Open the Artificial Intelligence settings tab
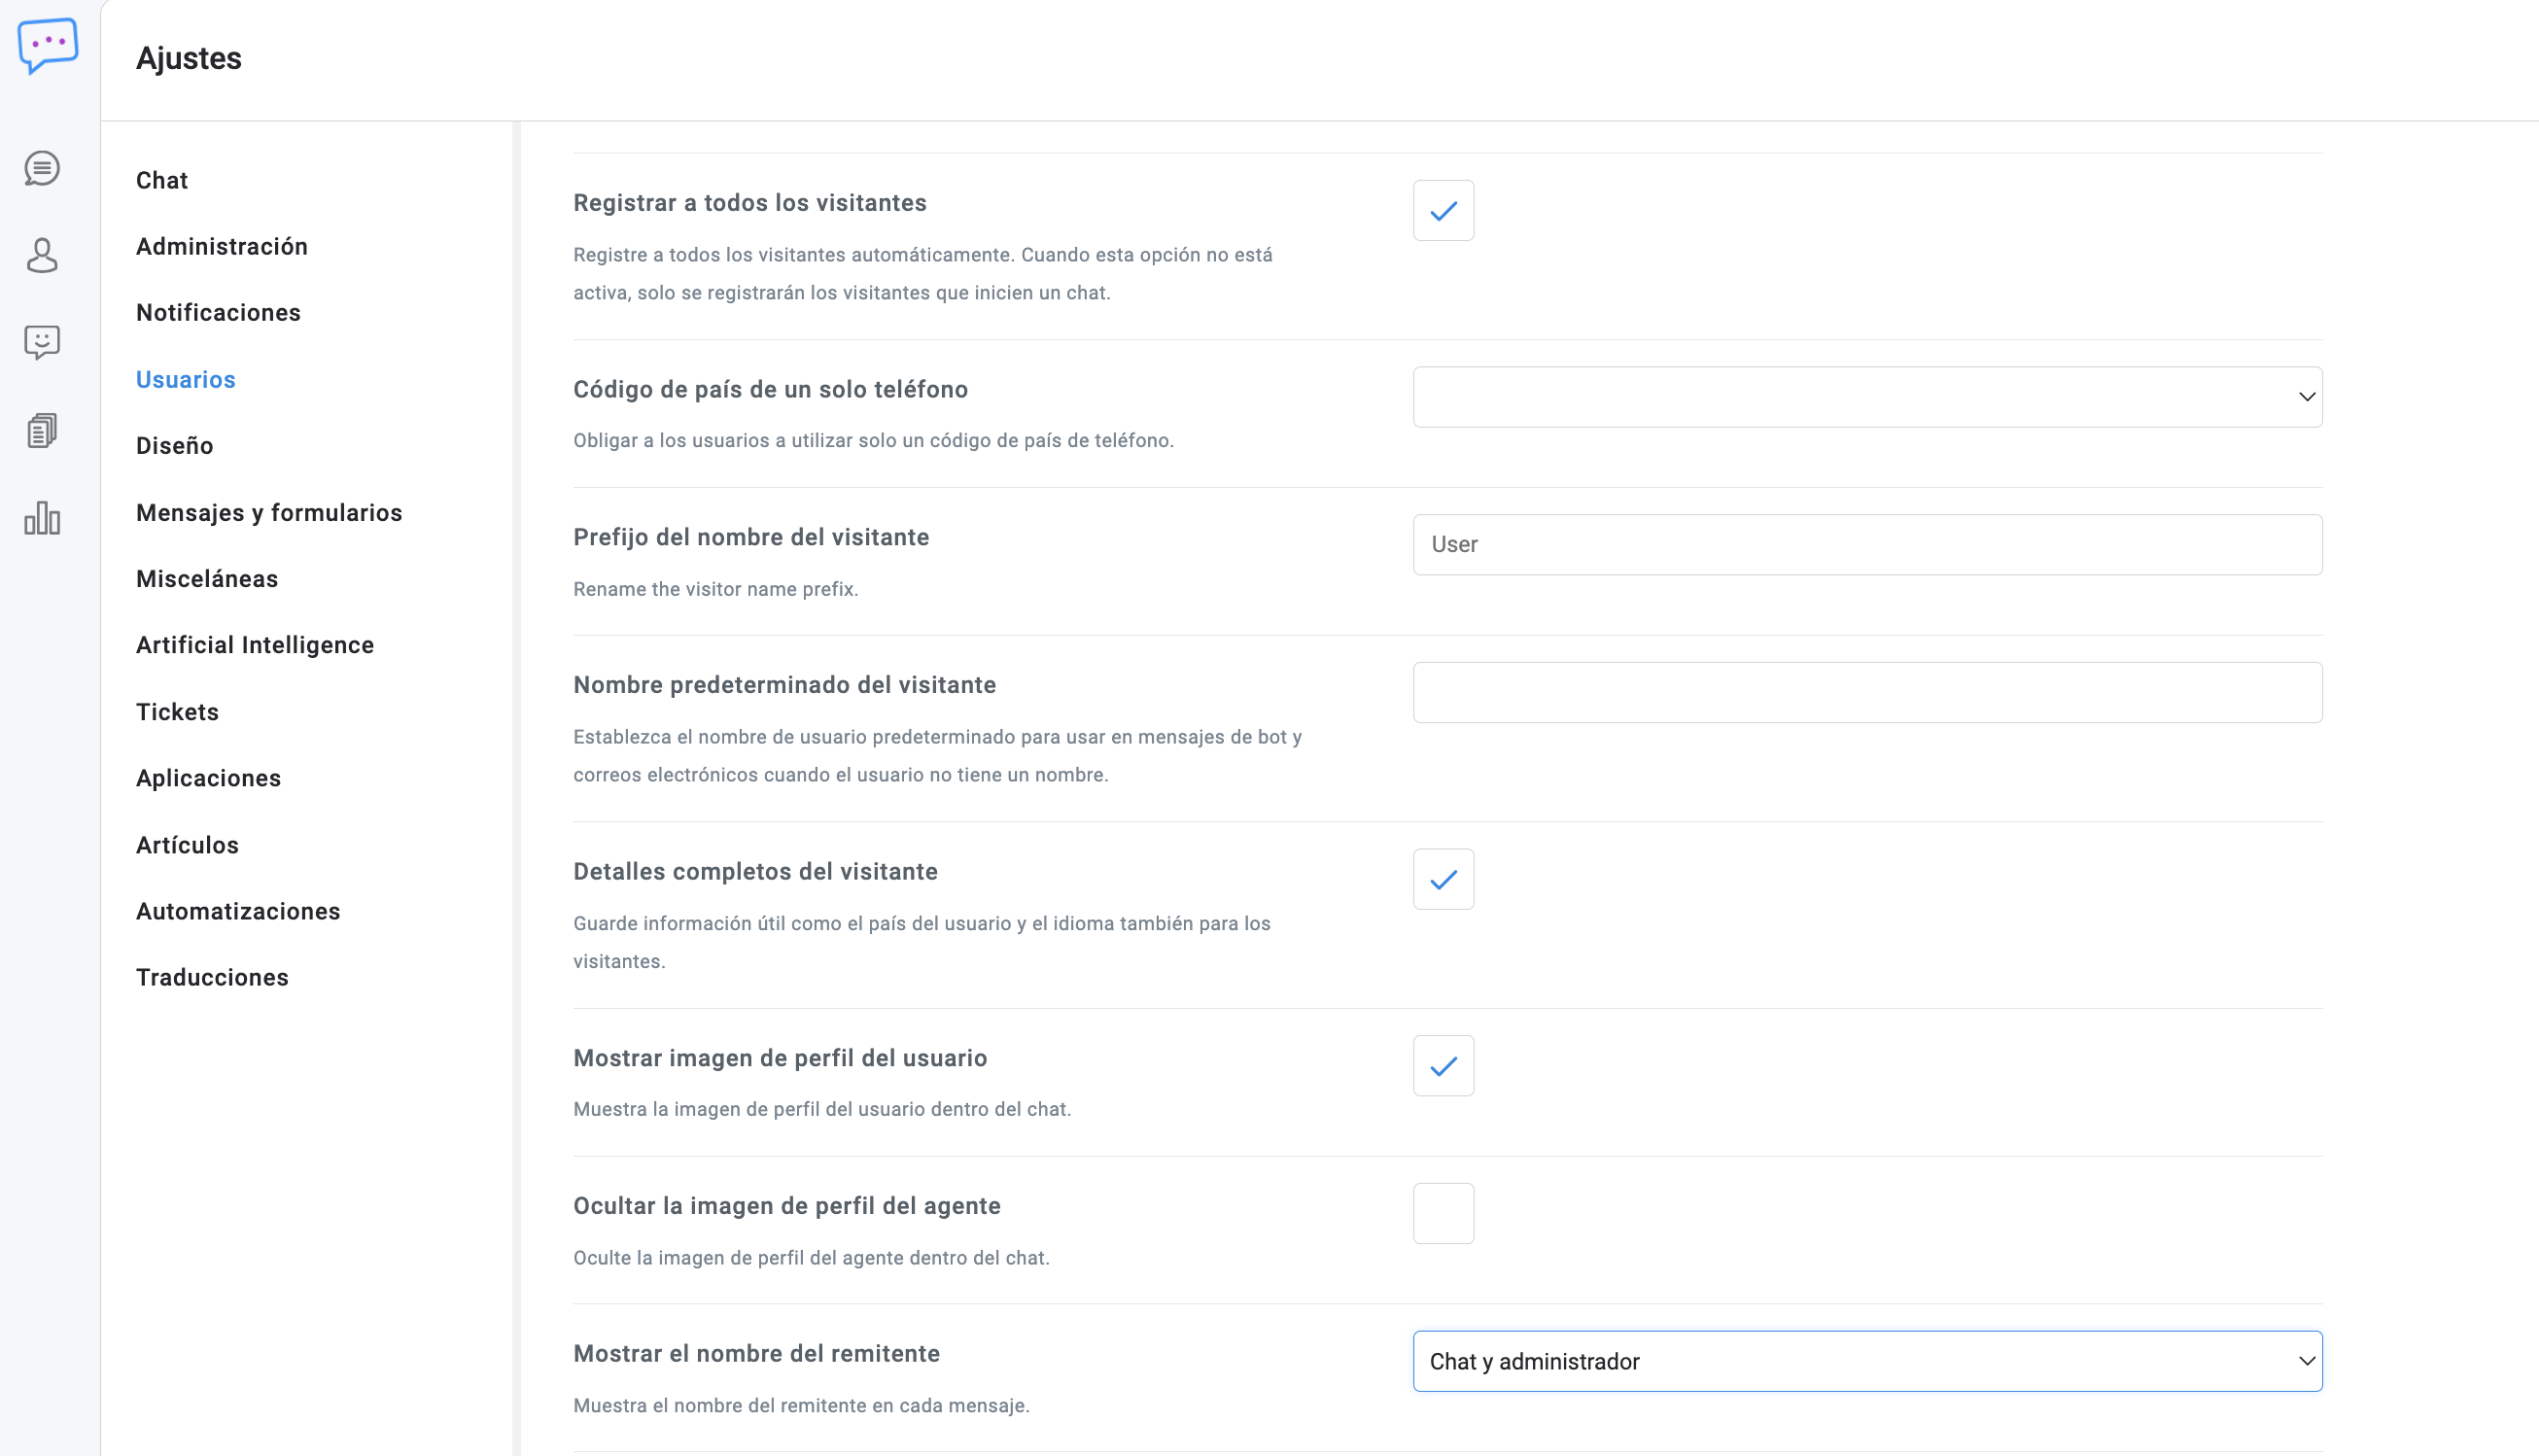 [255, 645]
